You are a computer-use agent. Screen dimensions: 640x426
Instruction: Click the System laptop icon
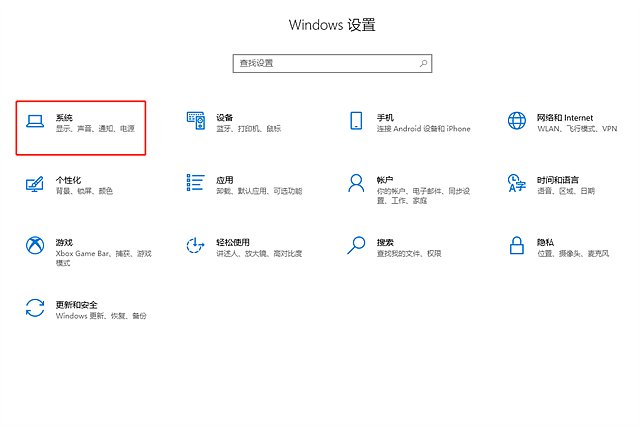(35, 121)
